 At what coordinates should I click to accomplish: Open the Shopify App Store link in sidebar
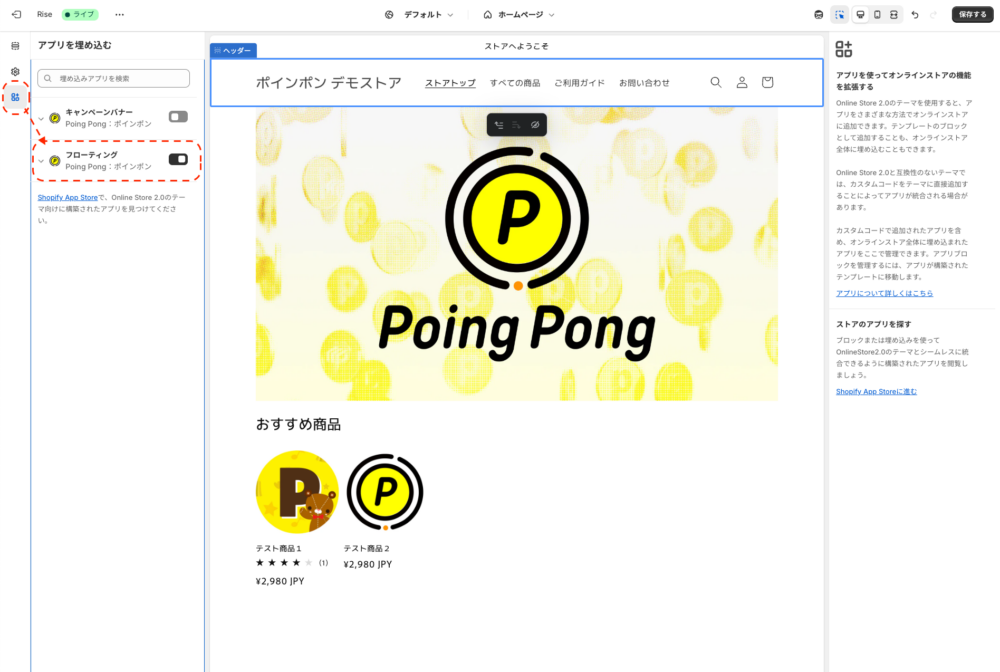68,198
